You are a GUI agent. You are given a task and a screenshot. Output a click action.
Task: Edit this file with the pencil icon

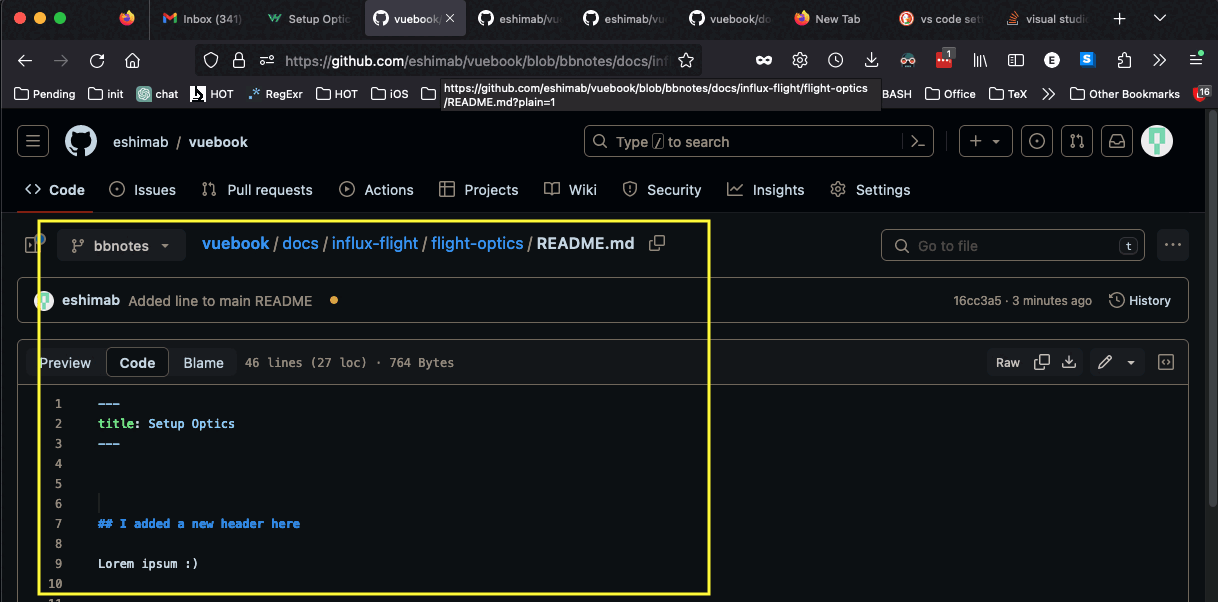[1105, 362]
